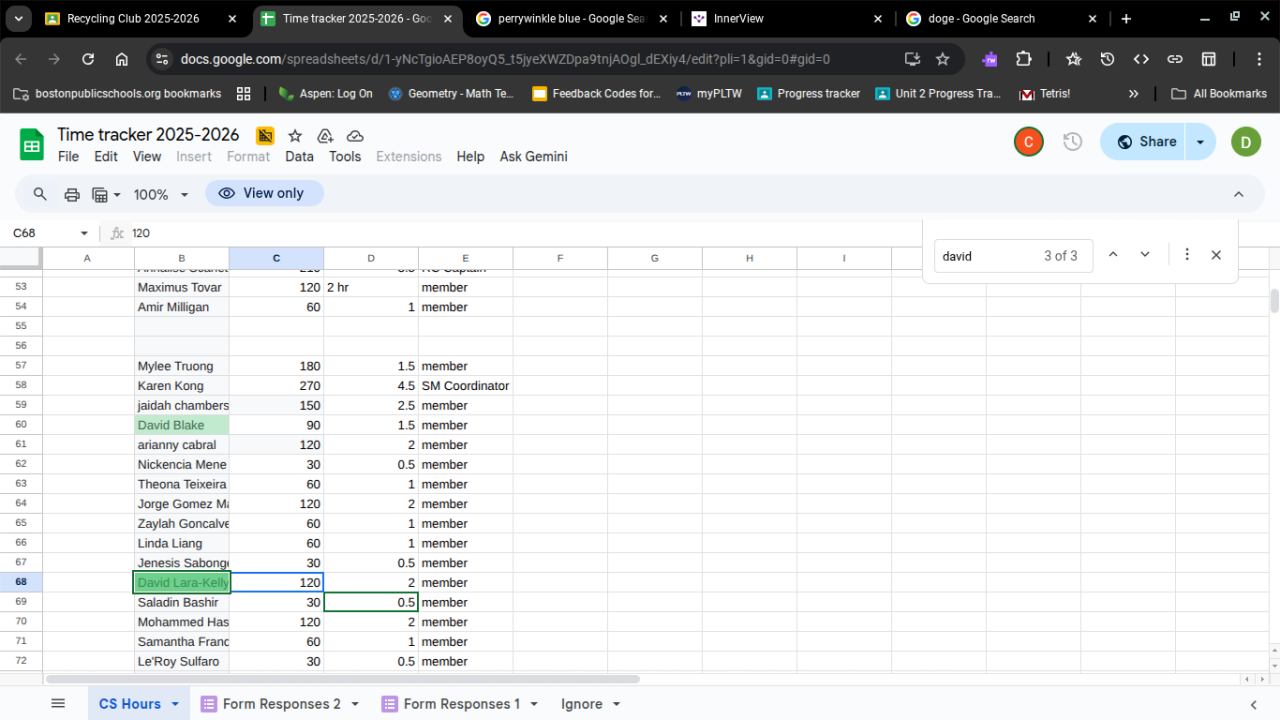Image resolution: width=1280 pixels, height=720 pixels.
Task: Select the 'David Blake' cell
Action: [x=182, y=425]
